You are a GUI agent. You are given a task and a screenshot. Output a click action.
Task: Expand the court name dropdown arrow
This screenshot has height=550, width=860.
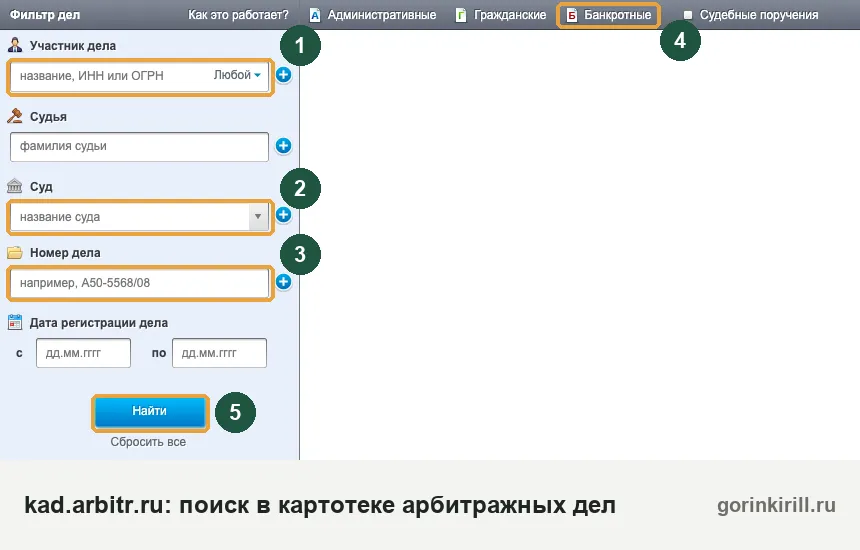pos(258,217)
